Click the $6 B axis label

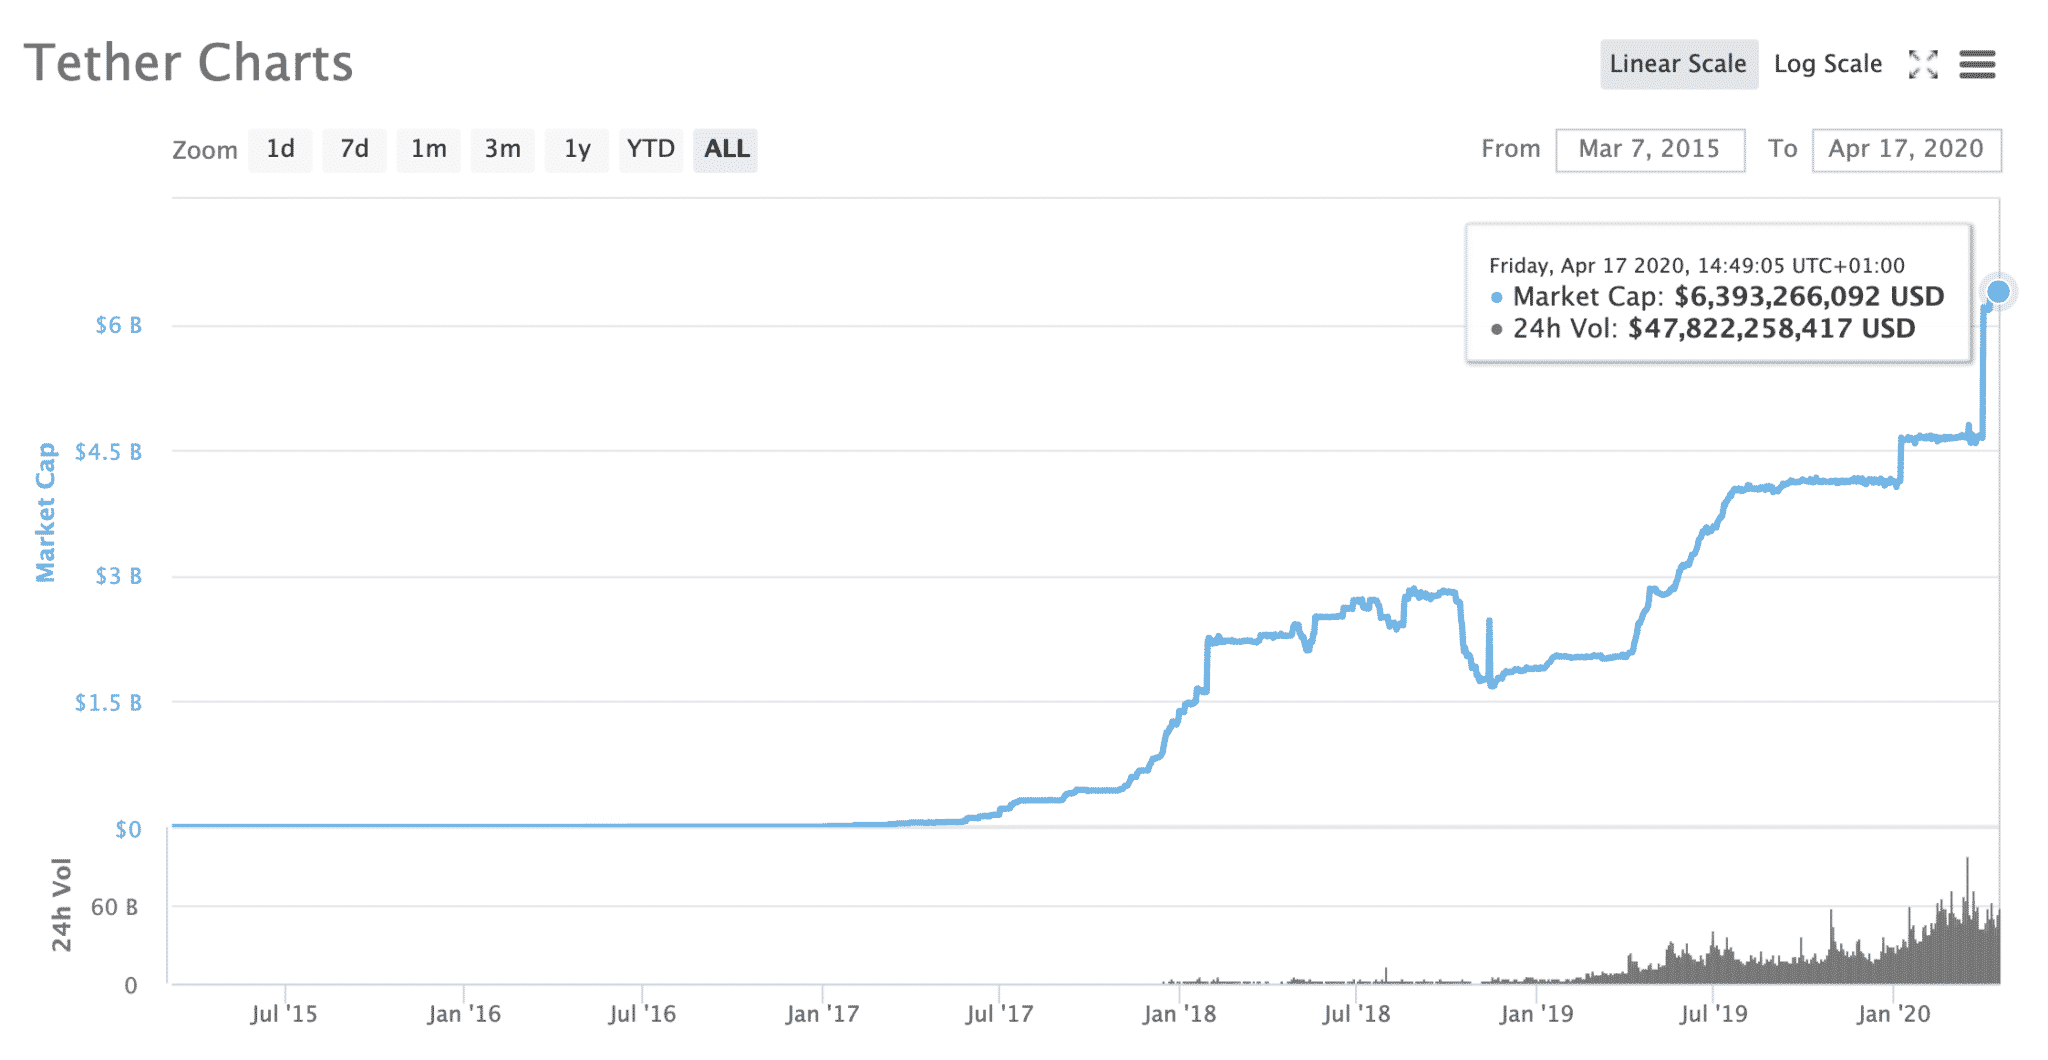(x=118, y=325)
